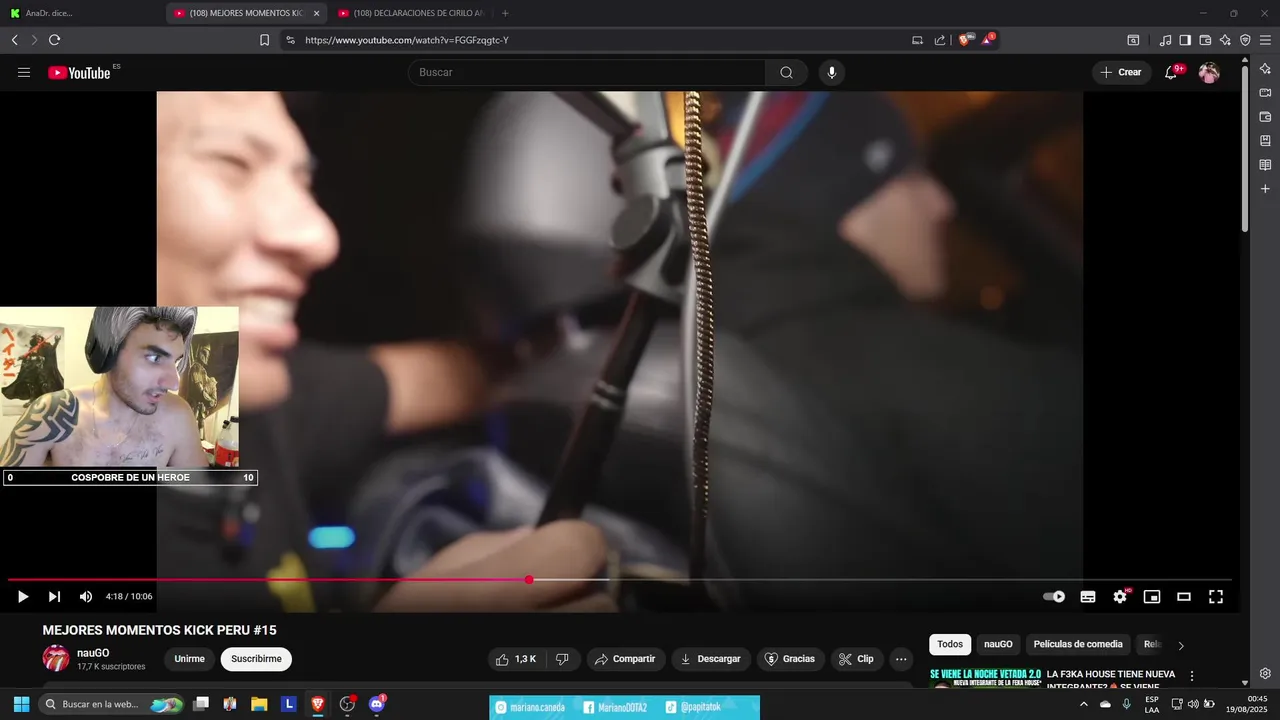Select the nauGO filter chip

[998, 645]
